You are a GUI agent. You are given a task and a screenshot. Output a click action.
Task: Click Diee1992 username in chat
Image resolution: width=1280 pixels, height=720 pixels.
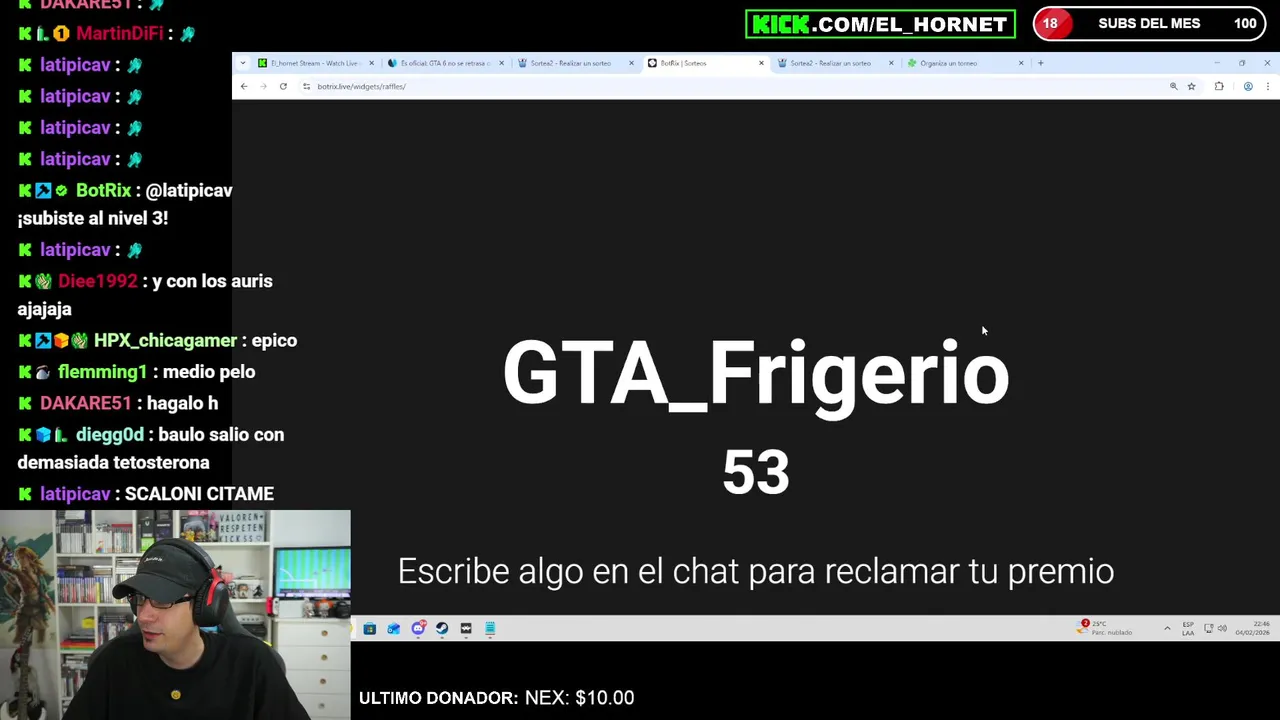[x=98, y=281]
